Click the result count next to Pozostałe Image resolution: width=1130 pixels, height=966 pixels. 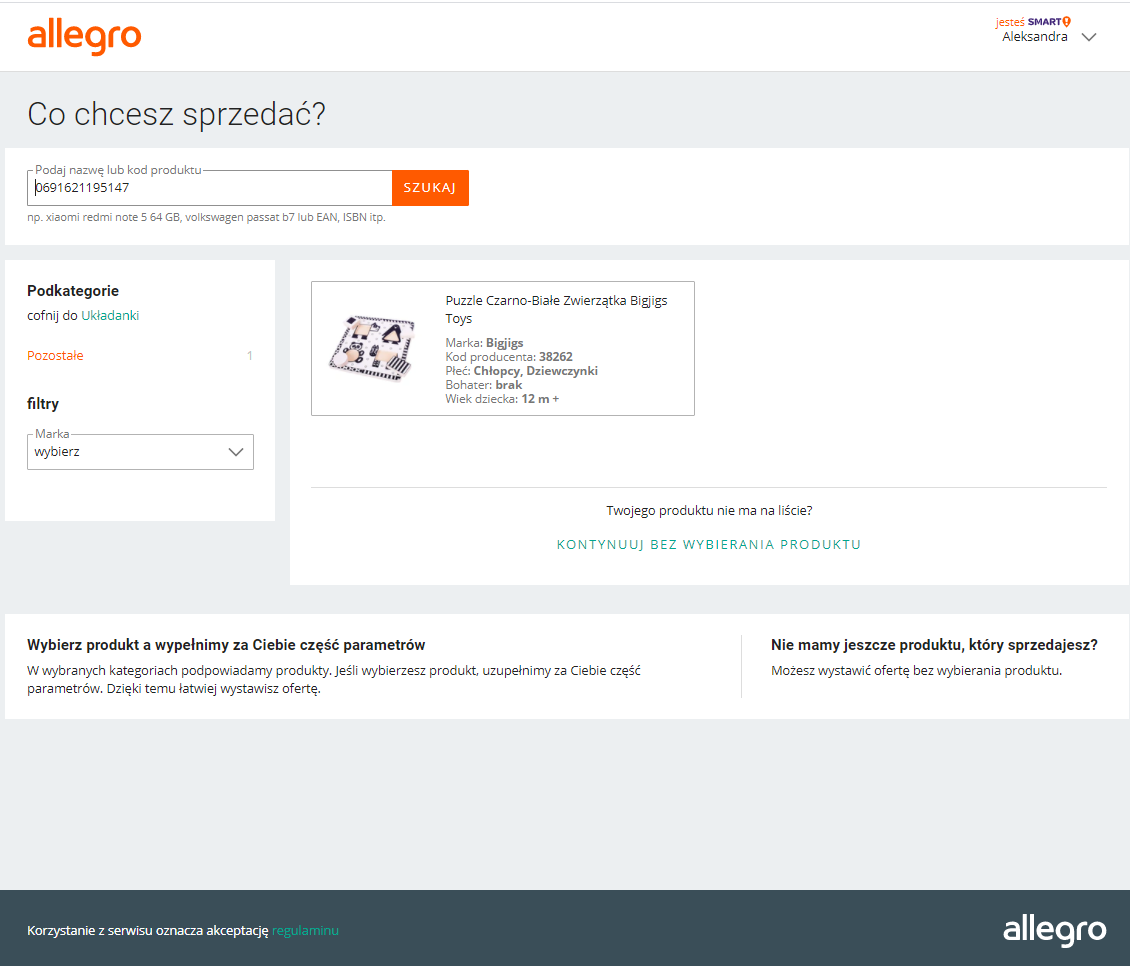point(250,355)
